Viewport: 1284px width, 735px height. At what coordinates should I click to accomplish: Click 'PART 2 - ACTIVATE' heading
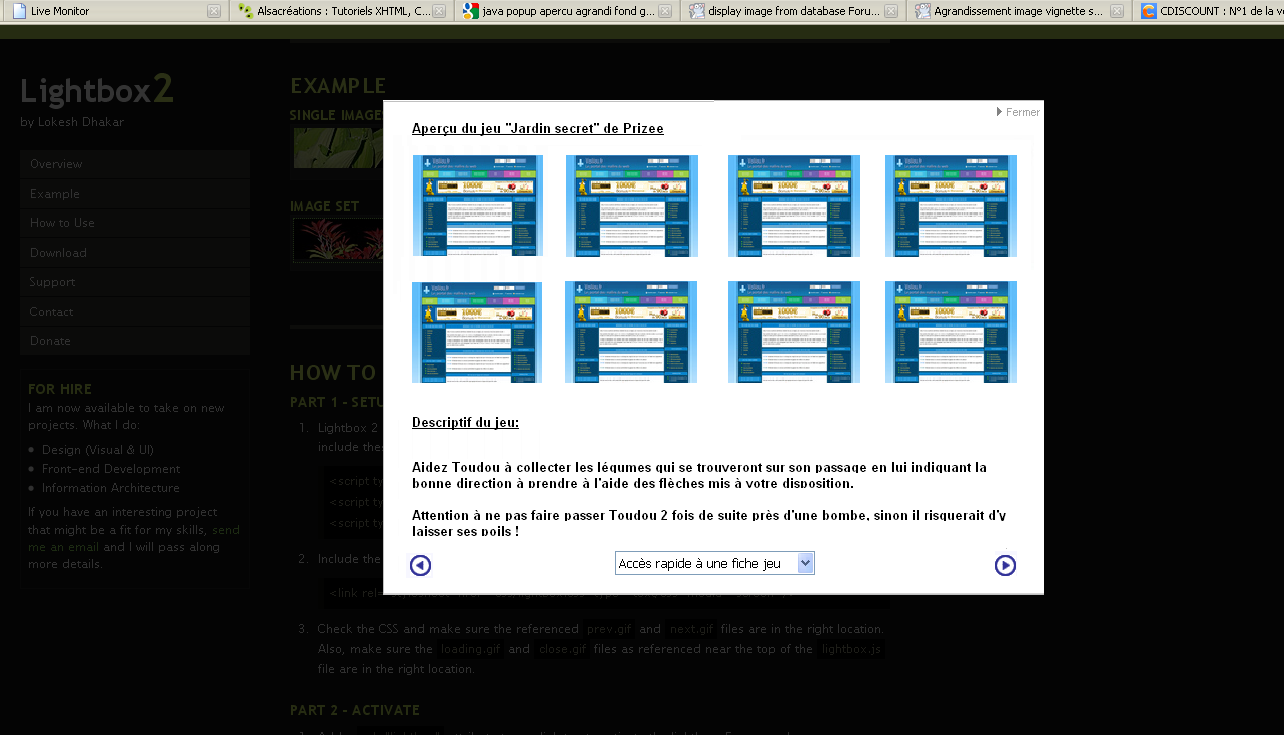(x=355, y=710)
